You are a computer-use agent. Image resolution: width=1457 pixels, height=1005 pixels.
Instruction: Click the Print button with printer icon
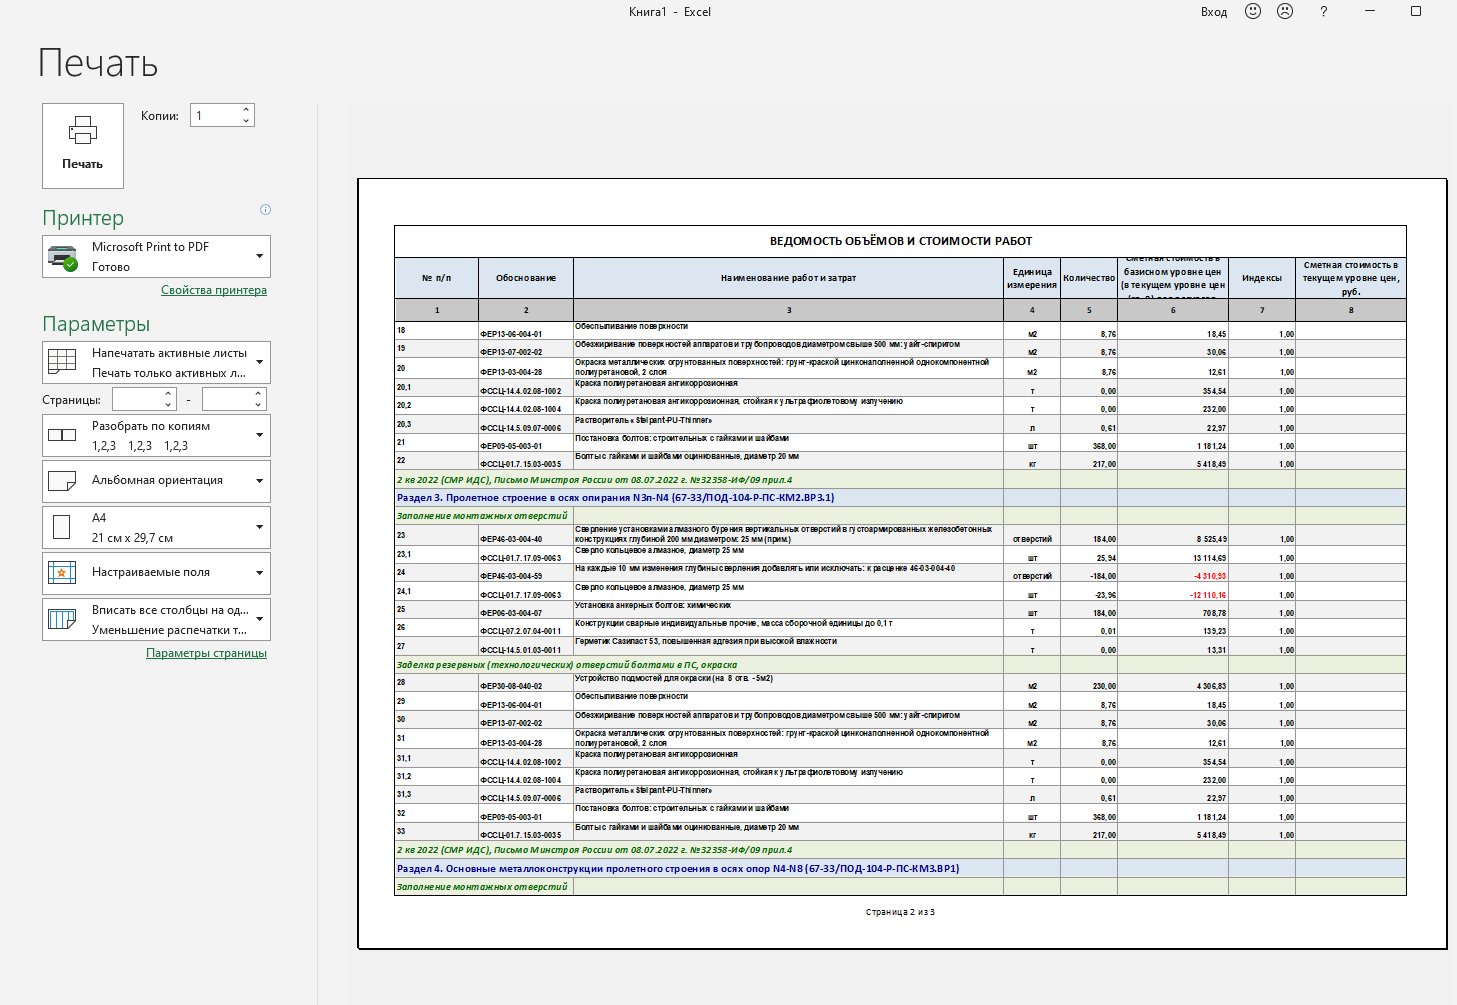point(82,145)
